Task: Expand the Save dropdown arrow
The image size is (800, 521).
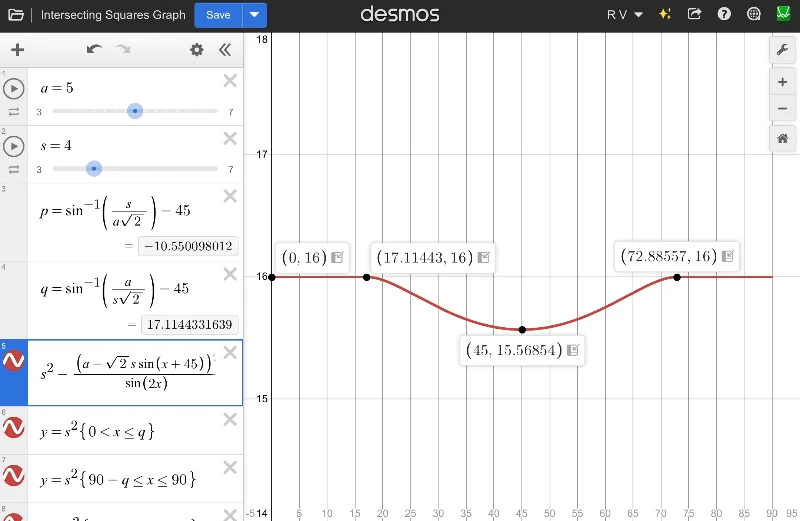Action: point(256,15)
